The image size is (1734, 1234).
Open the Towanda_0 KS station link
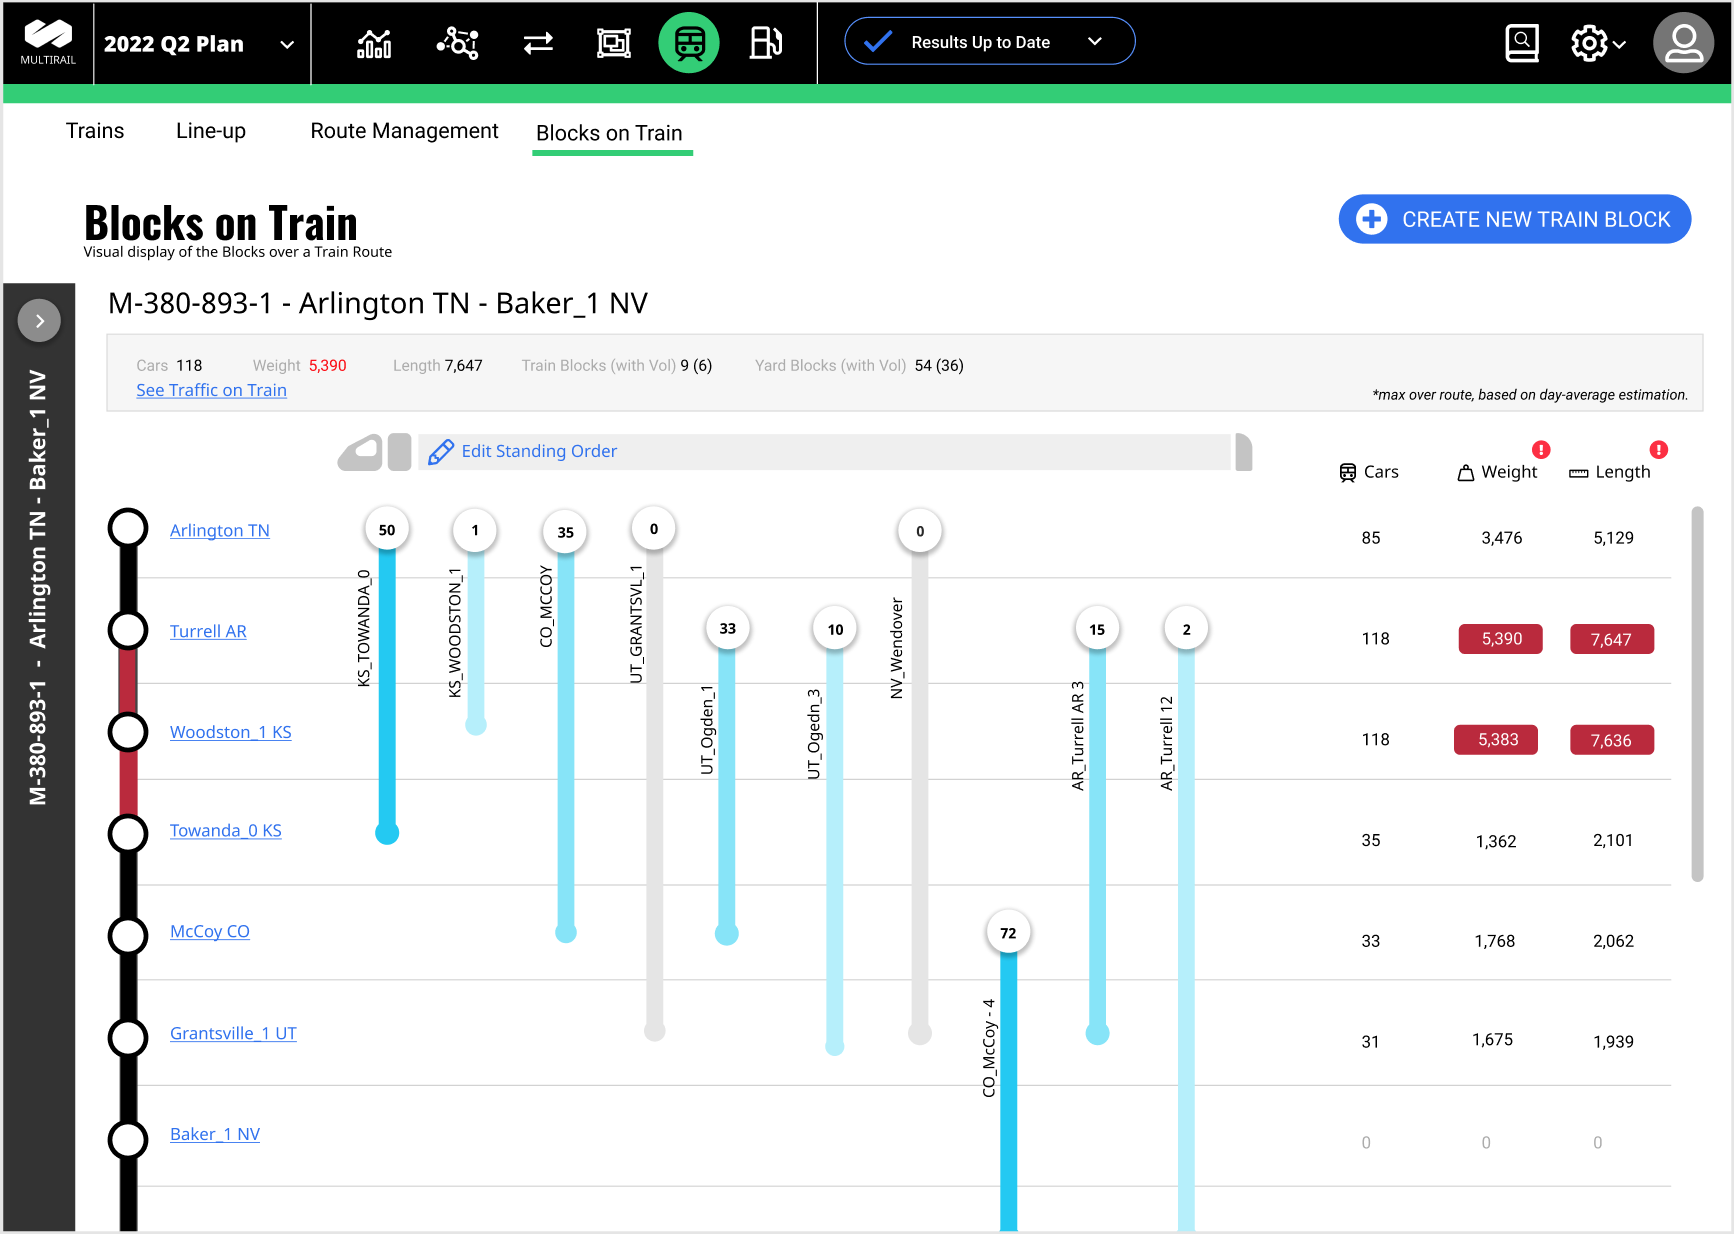point(226,830)
